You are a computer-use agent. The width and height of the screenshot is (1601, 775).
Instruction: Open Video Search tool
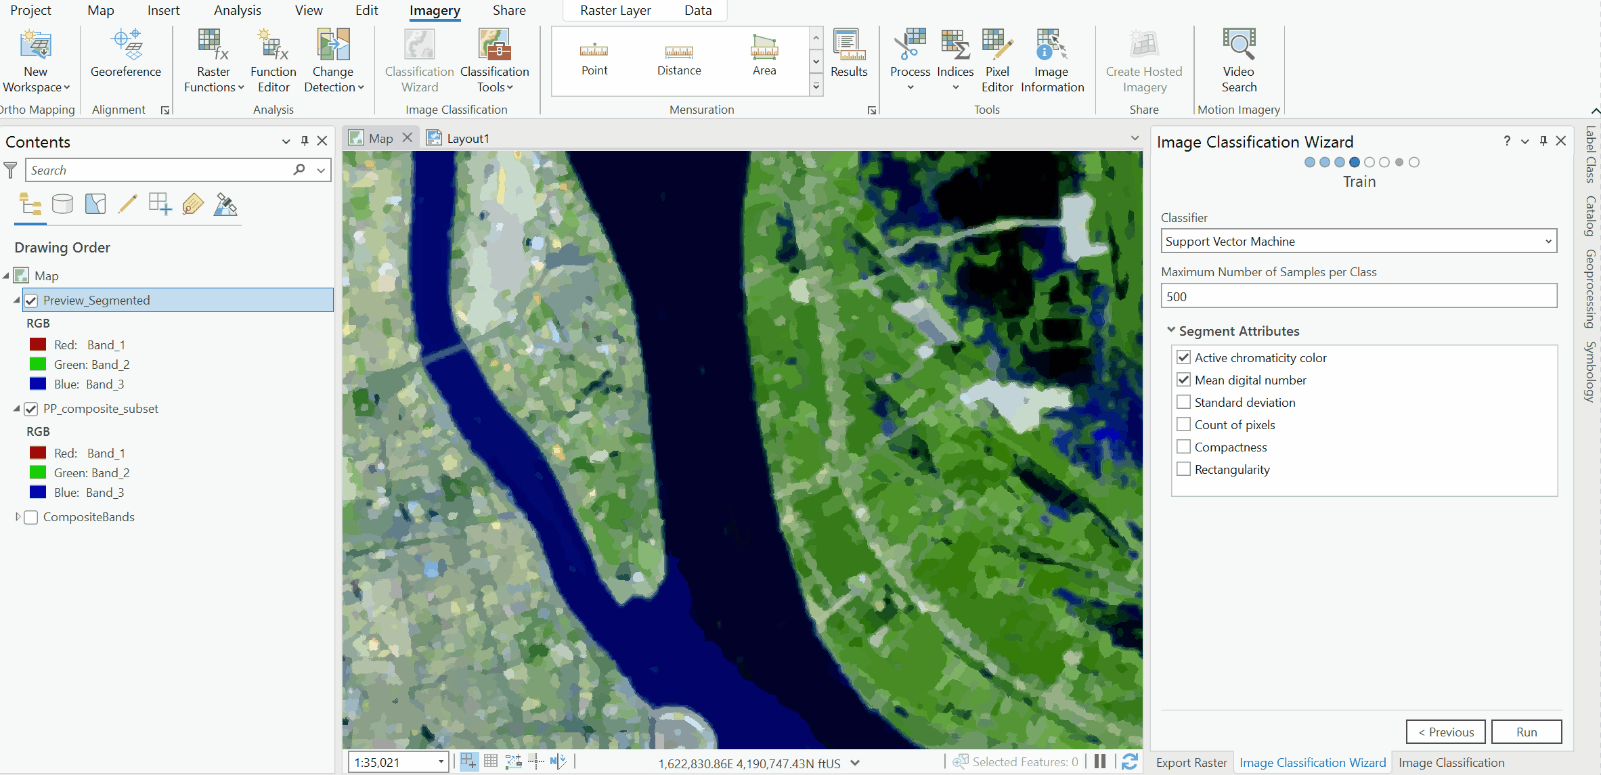click(1238, 62)
